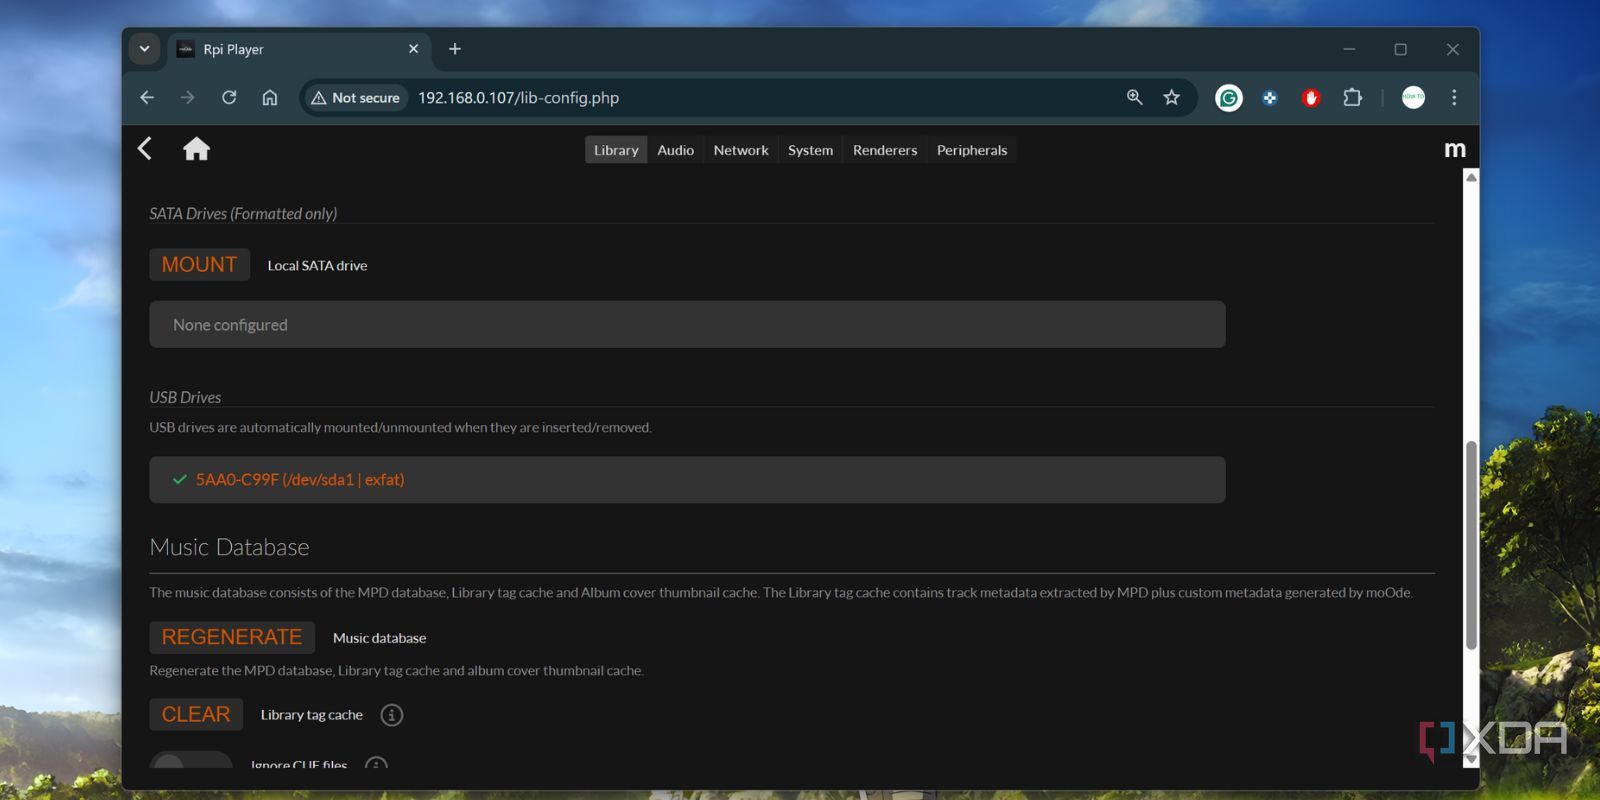This screenshot has height=800, width=1600.
Task: Click the 'Music Database' section heading
Action: pyautogui.click(x=229, y=547)
